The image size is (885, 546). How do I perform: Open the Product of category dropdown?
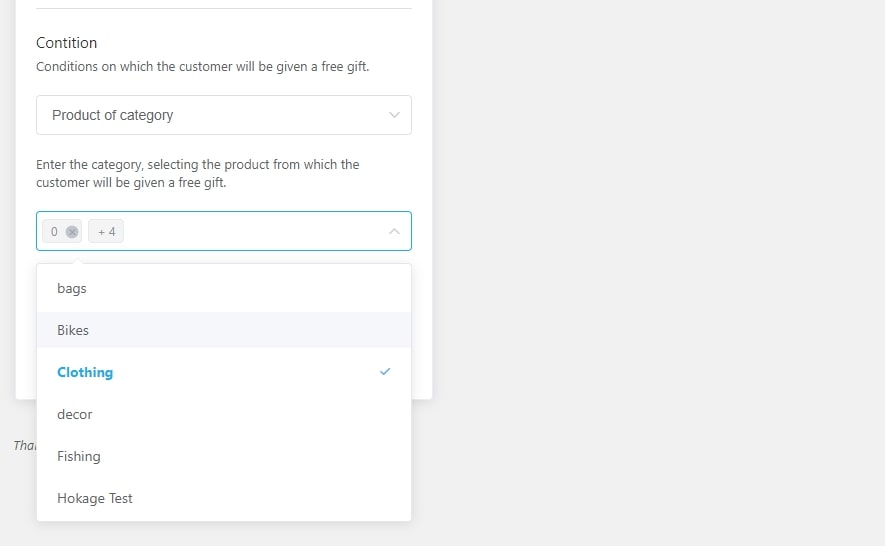coord(223,115)
